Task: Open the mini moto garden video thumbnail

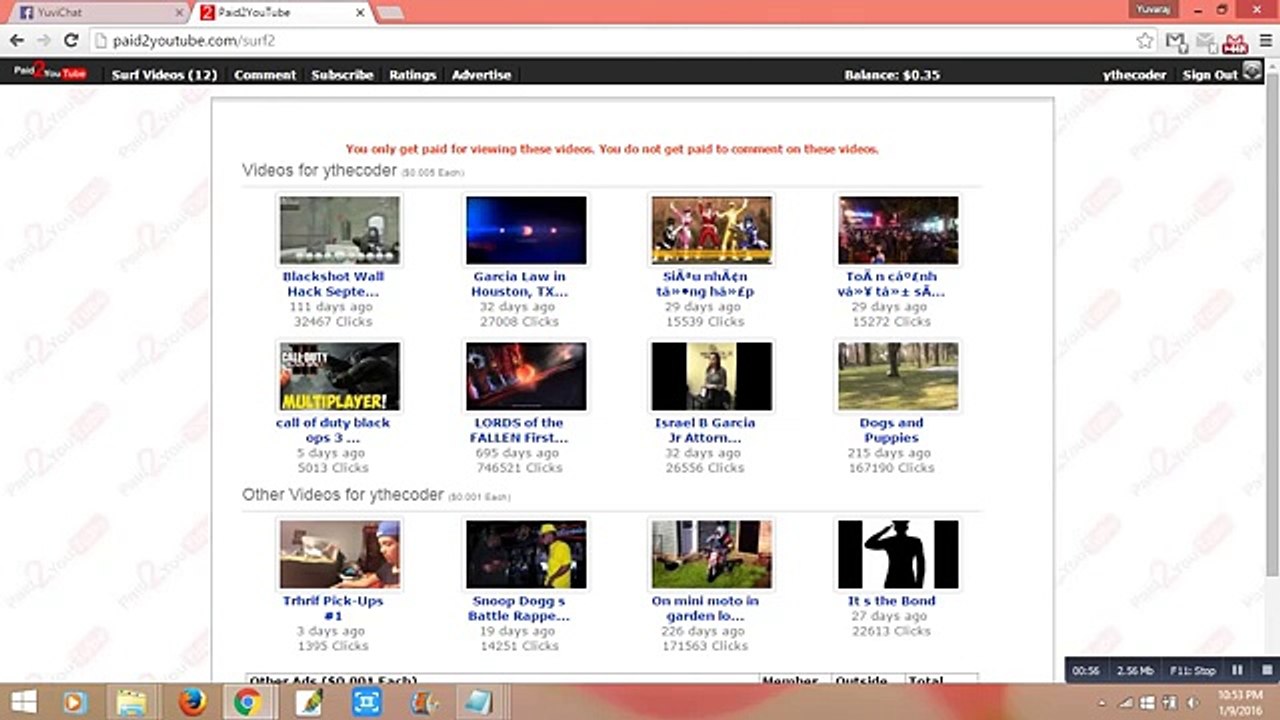Action: [711, 554]
